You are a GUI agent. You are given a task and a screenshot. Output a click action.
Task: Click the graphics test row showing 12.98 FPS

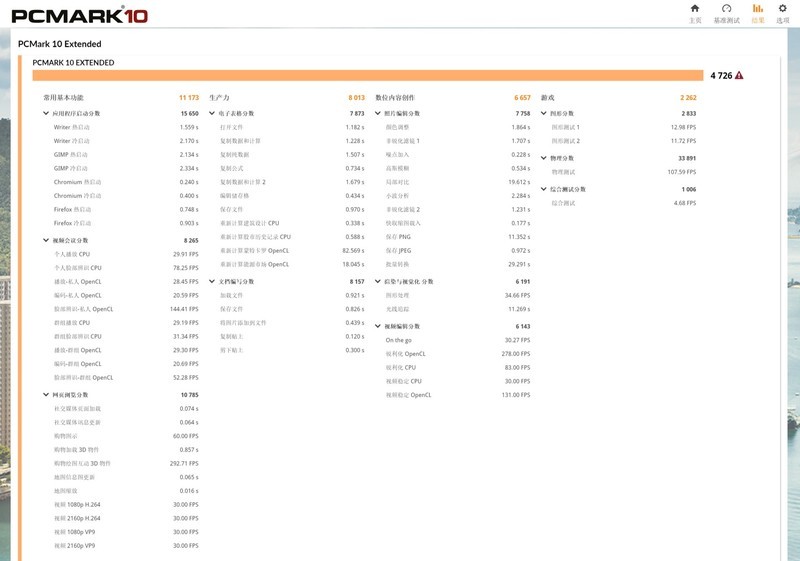pyautogui.click(x=623, y=127)
